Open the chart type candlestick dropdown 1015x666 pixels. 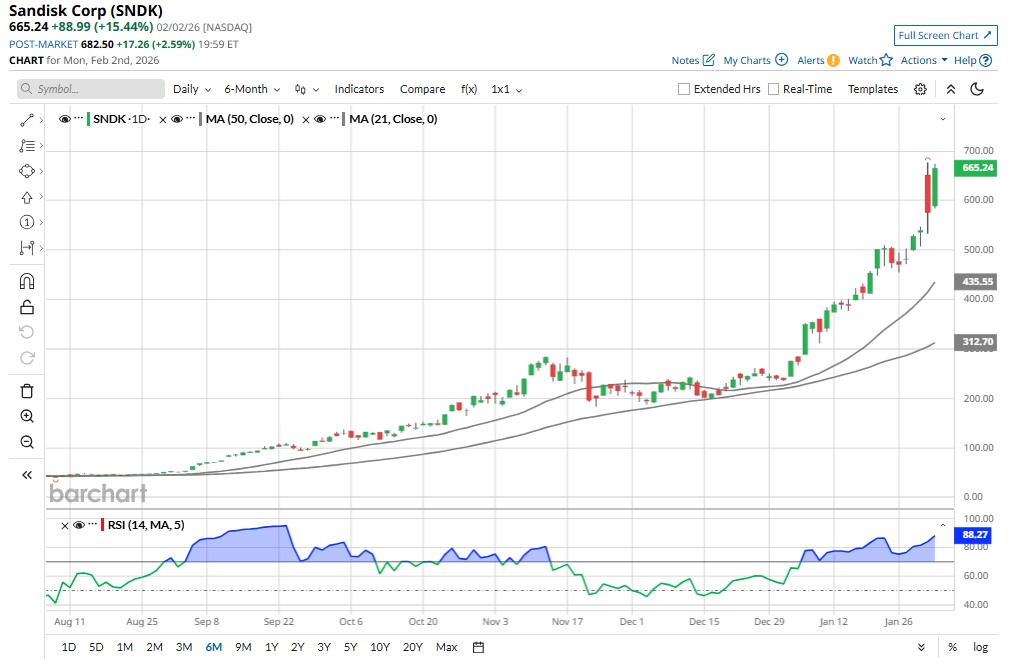click(x=307, y=89)
